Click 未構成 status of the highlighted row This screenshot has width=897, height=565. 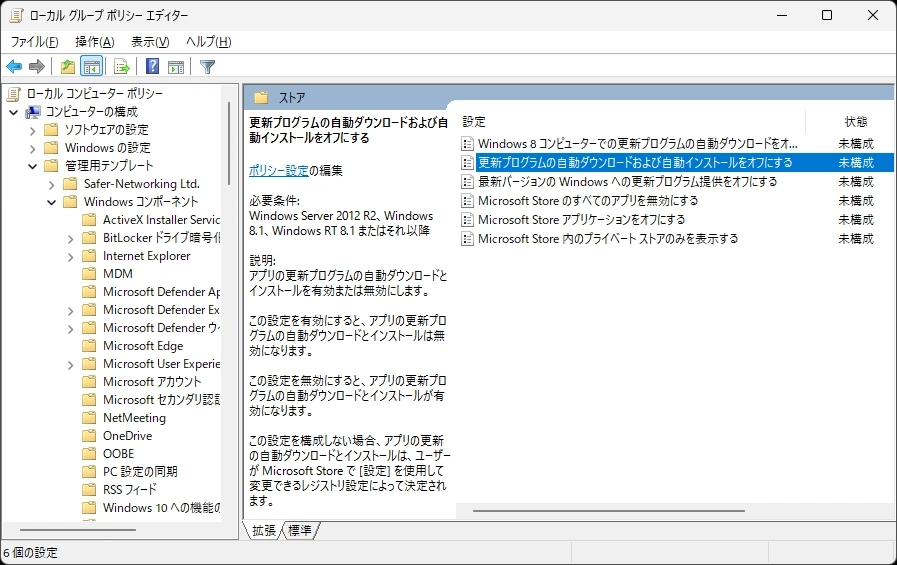pos(856,162)
